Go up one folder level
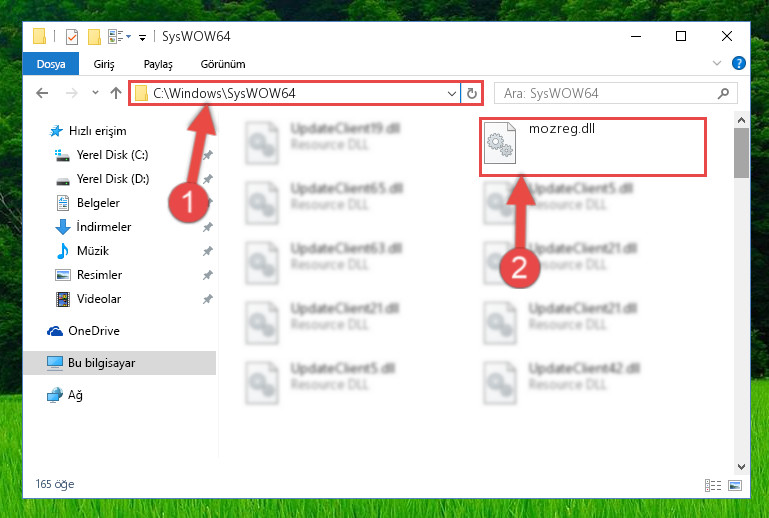This screenshot has width=769, height=518. (116, 93)
